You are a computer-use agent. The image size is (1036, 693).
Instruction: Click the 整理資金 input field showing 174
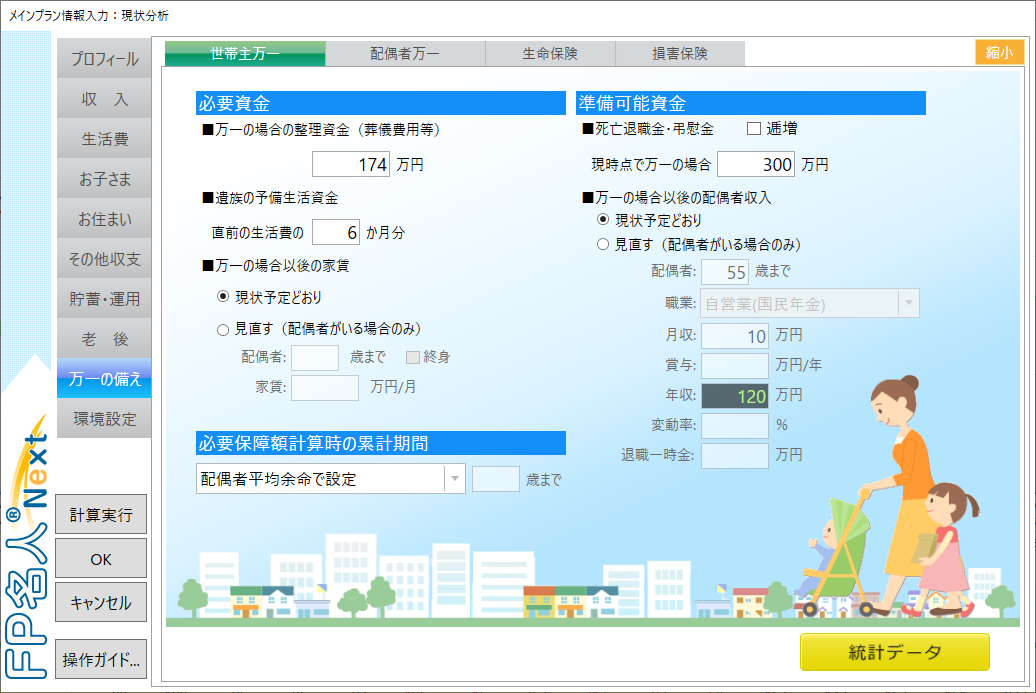click(x=351, y=165)
